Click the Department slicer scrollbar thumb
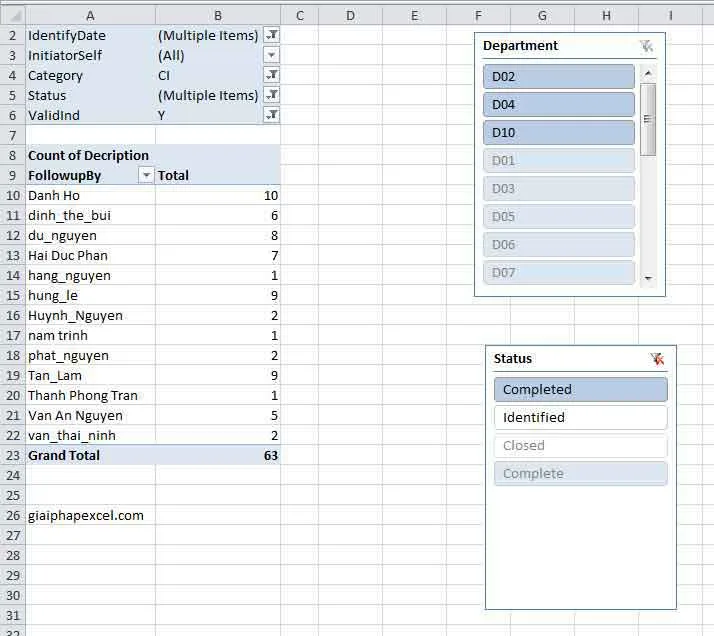Screen dimensions: 714x636 (x=648, y=119)
